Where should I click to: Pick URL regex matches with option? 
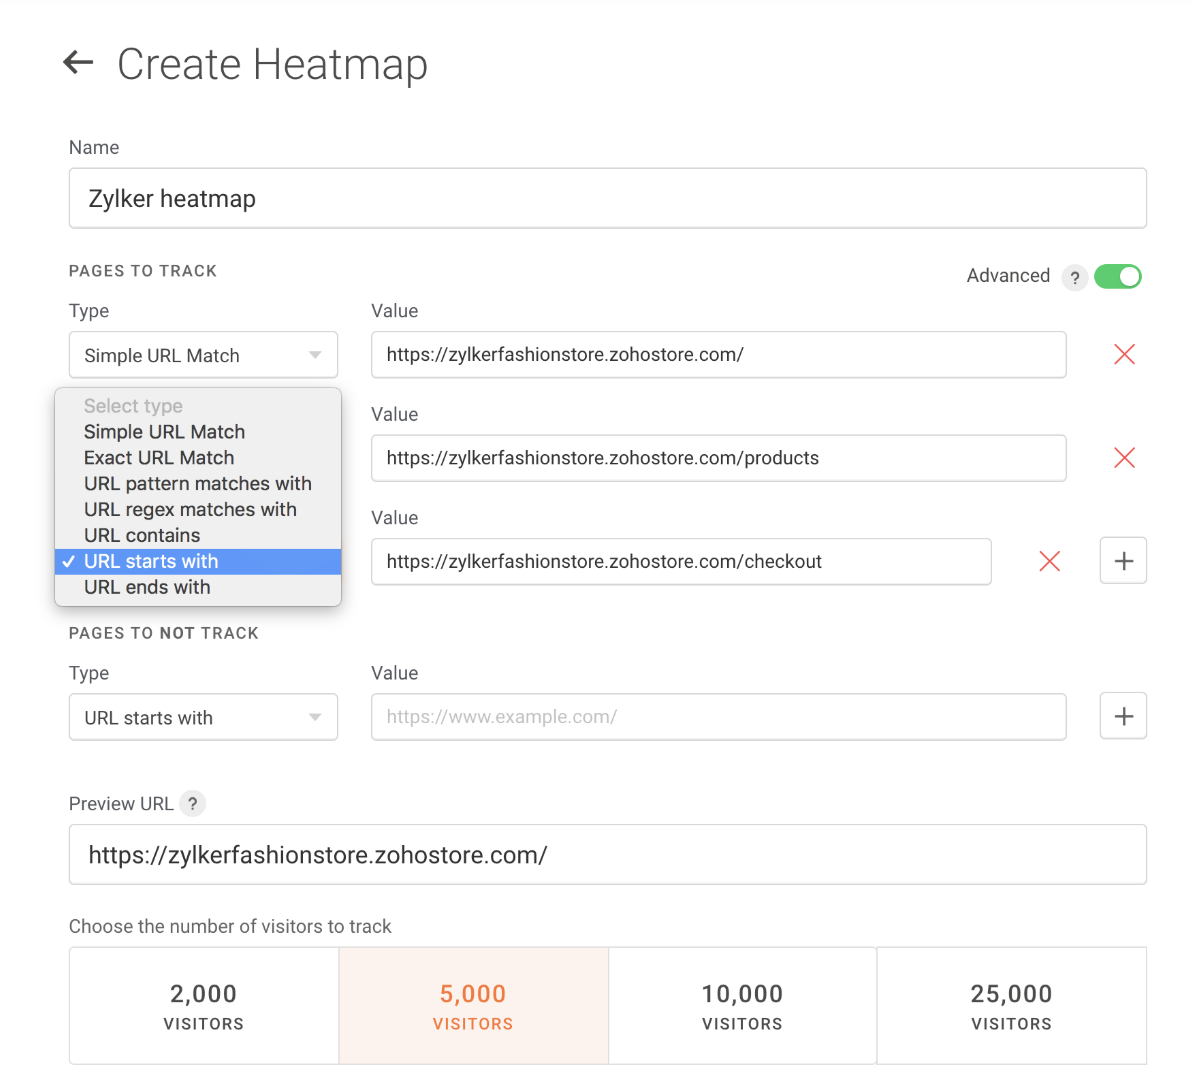tap(190, 510)
